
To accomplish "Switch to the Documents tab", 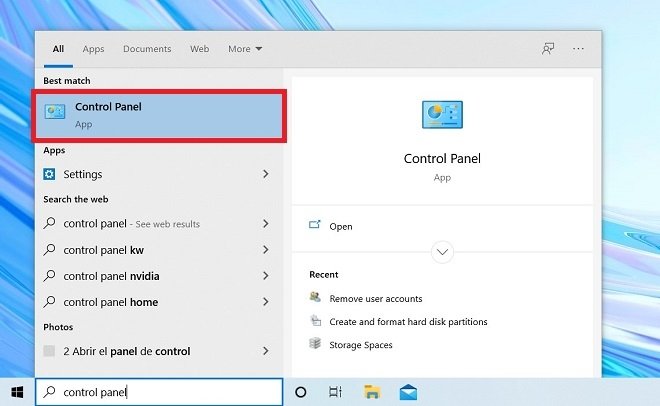I will [147, 49].
